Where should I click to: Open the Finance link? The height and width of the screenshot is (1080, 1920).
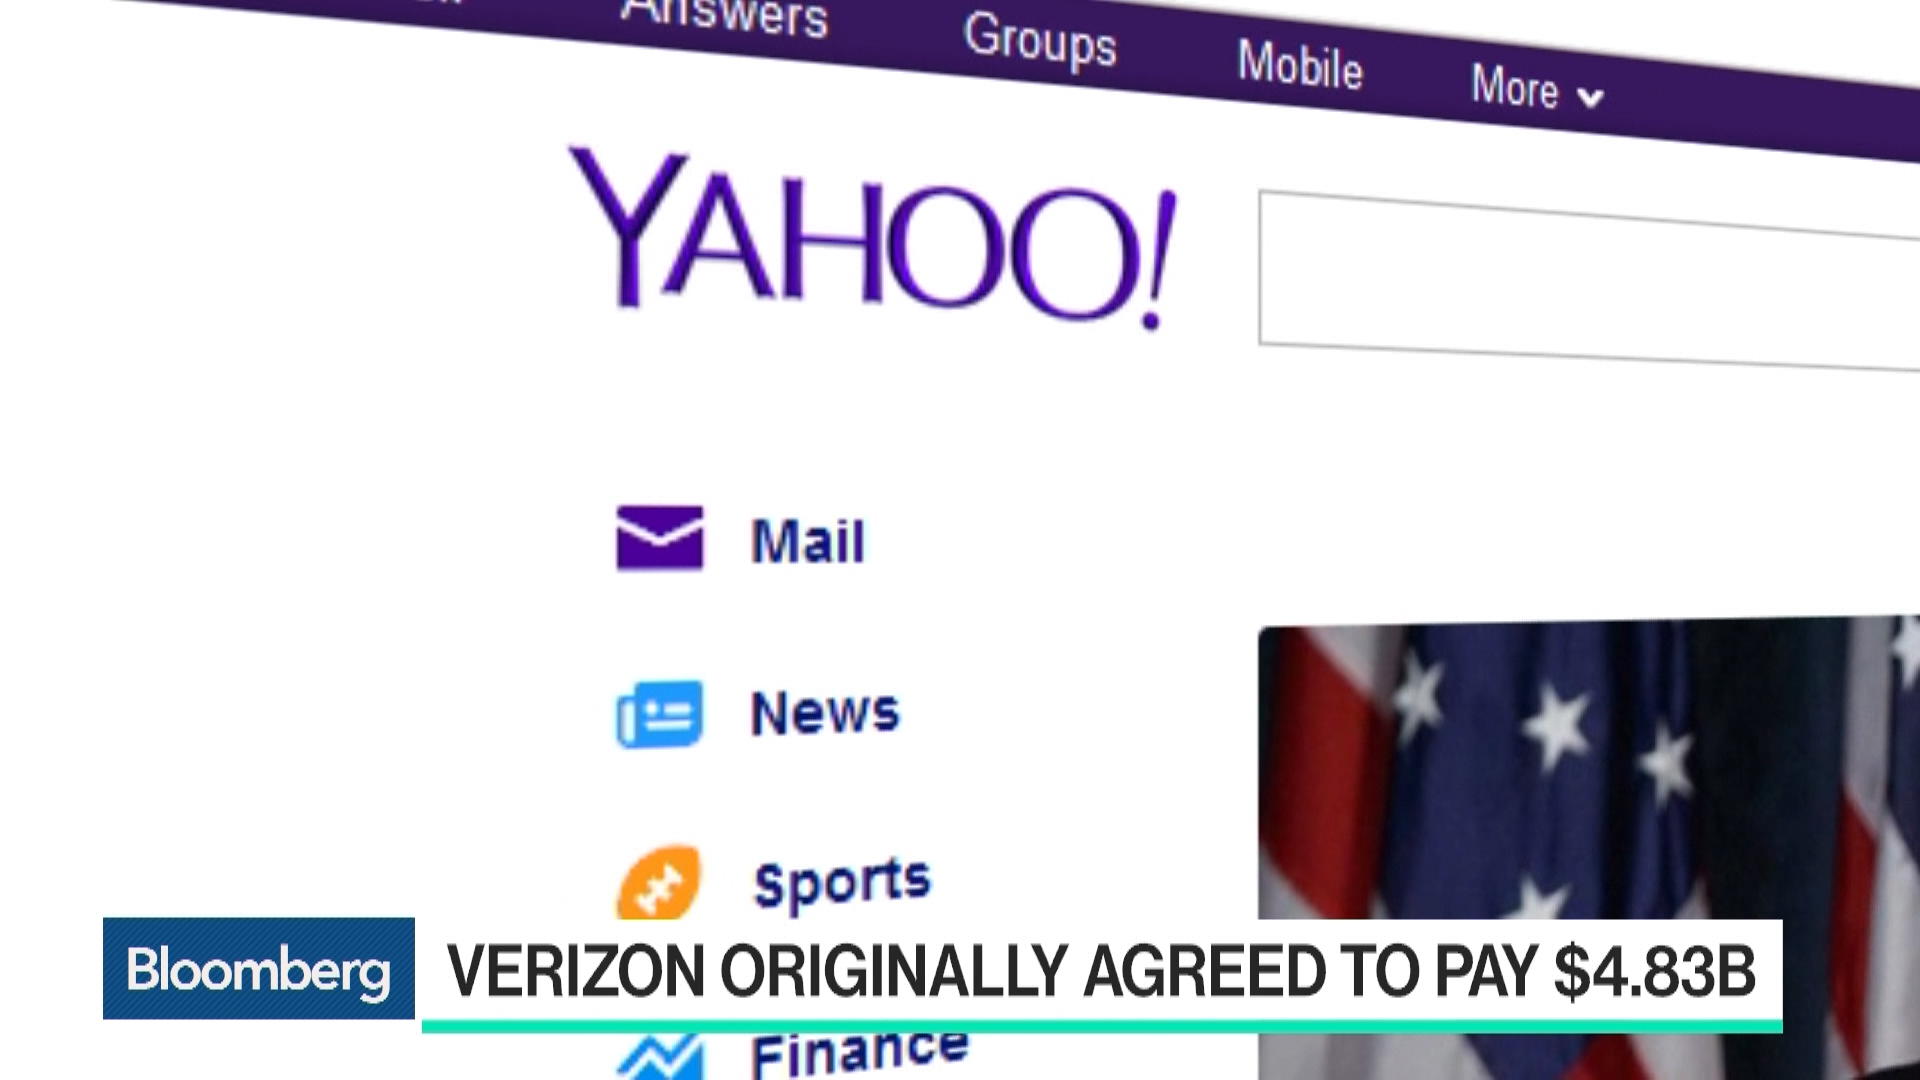860,1052
